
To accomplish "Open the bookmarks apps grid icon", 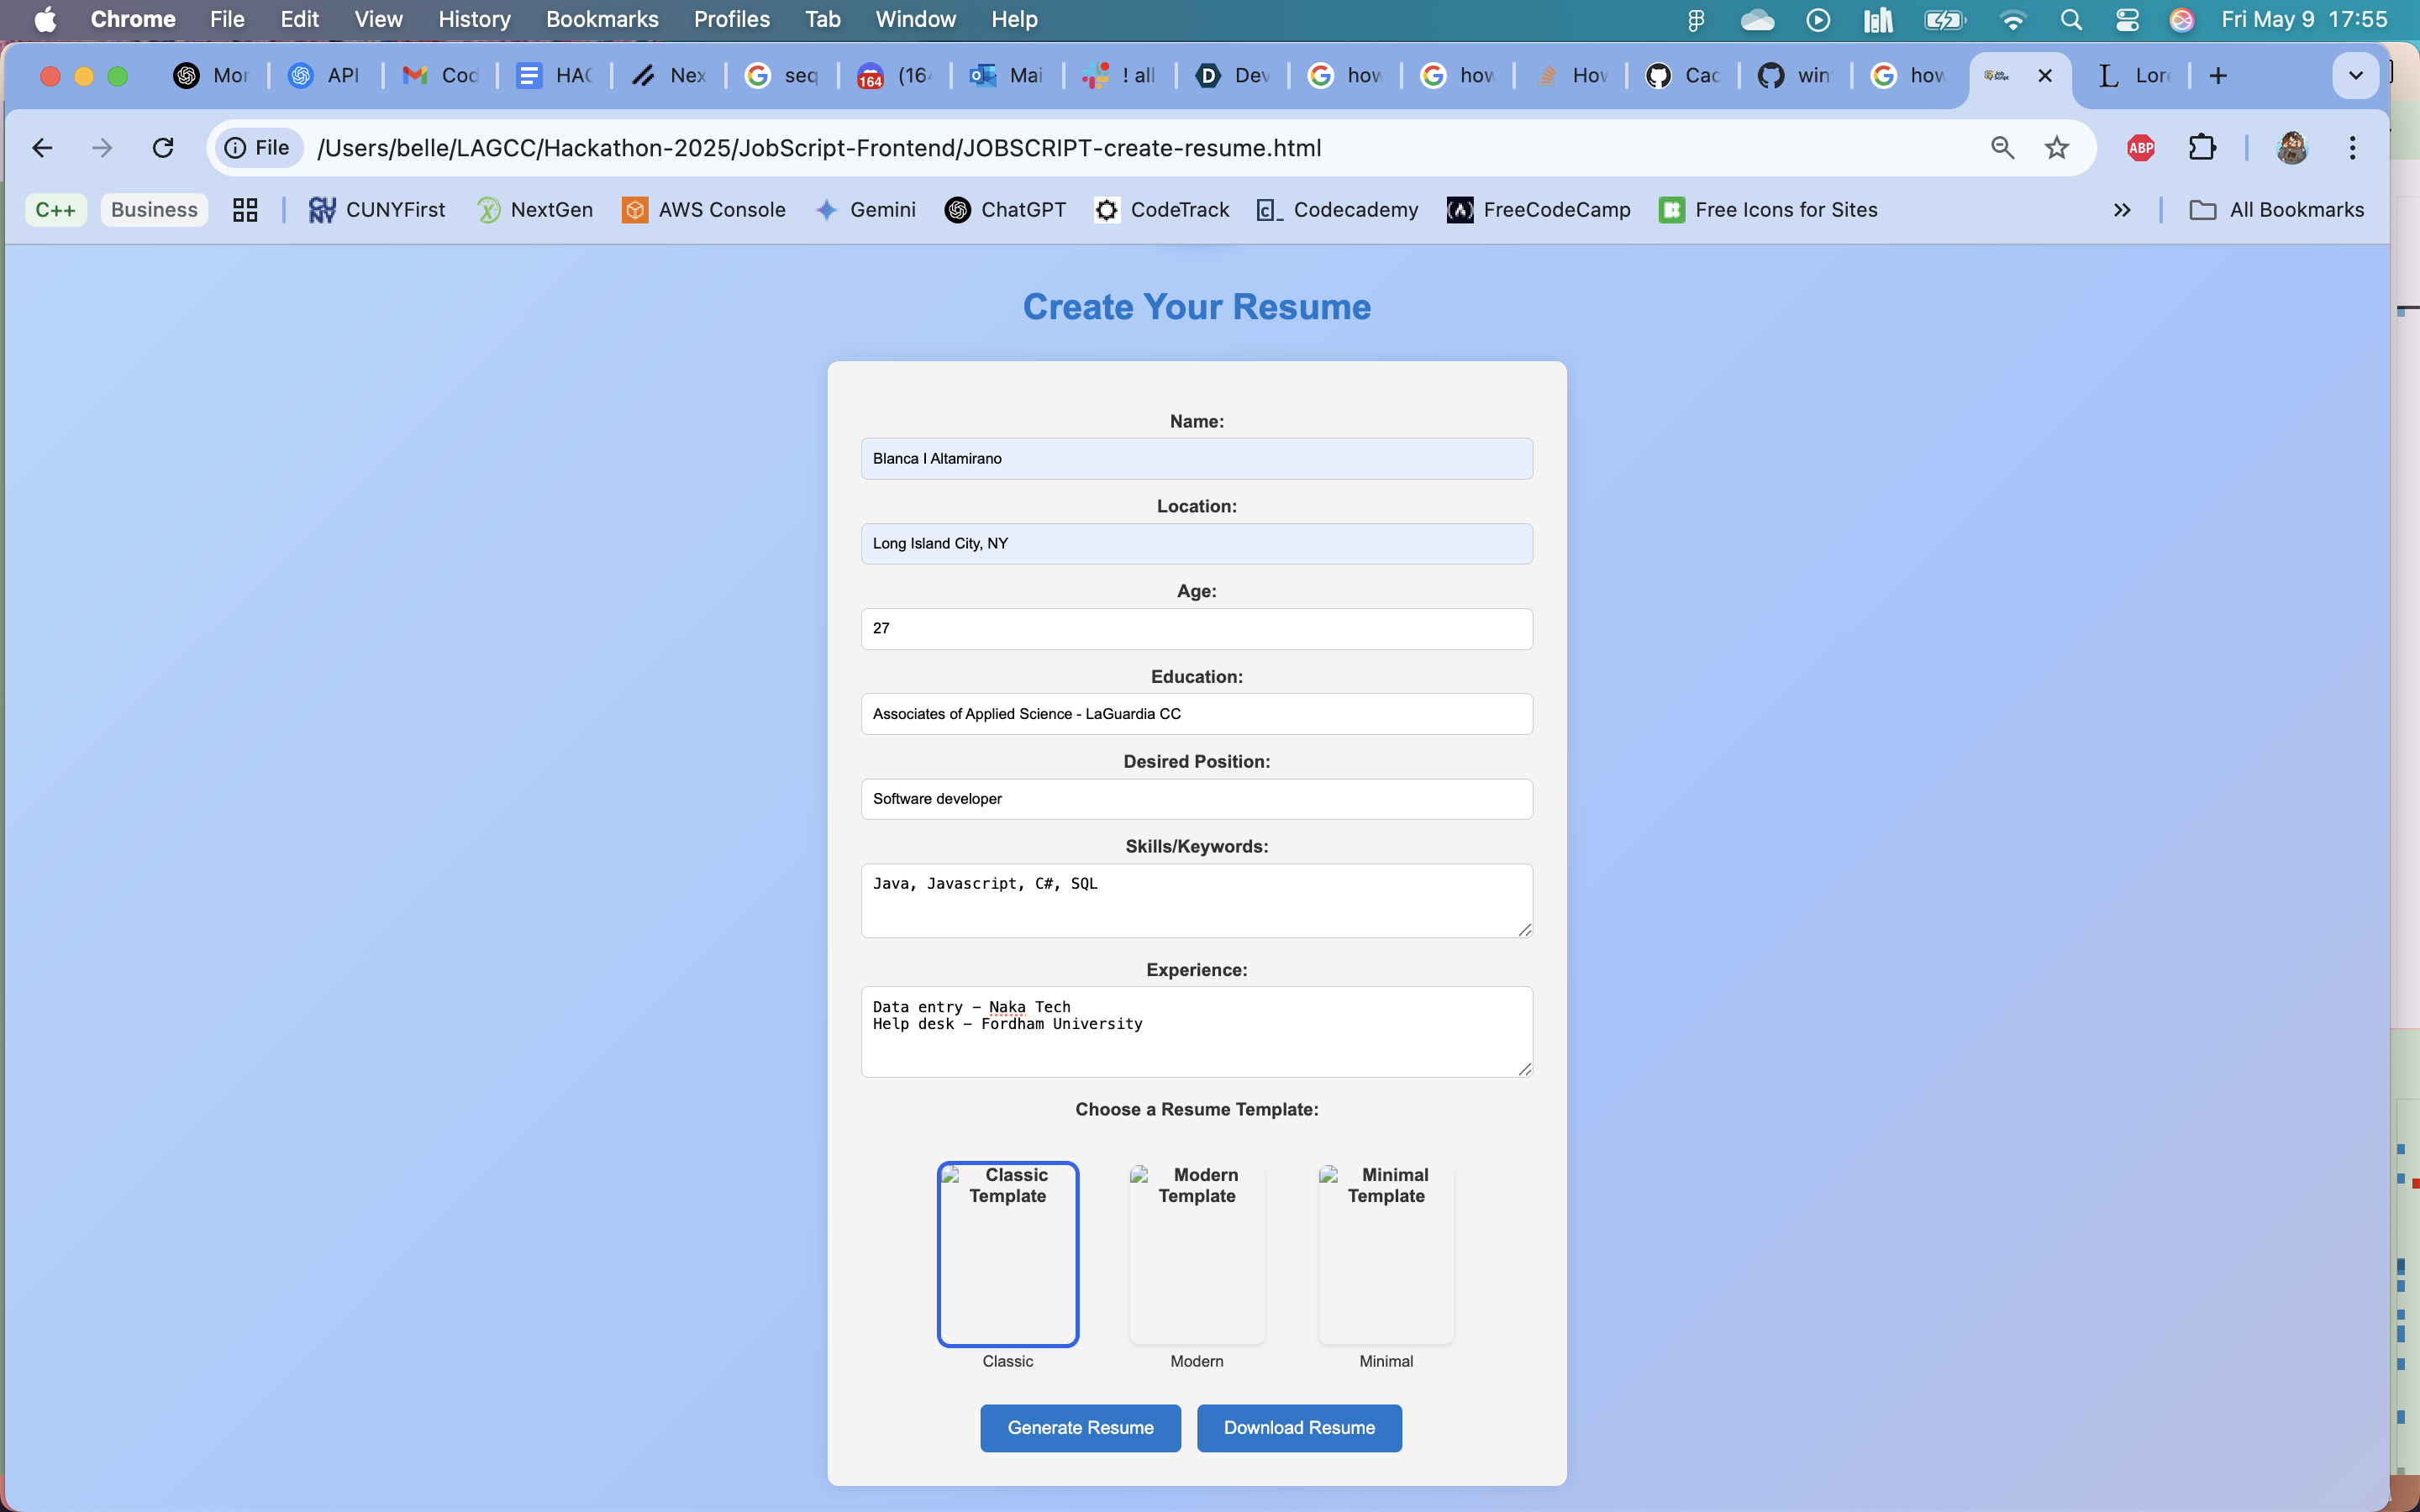I will 245,210.
